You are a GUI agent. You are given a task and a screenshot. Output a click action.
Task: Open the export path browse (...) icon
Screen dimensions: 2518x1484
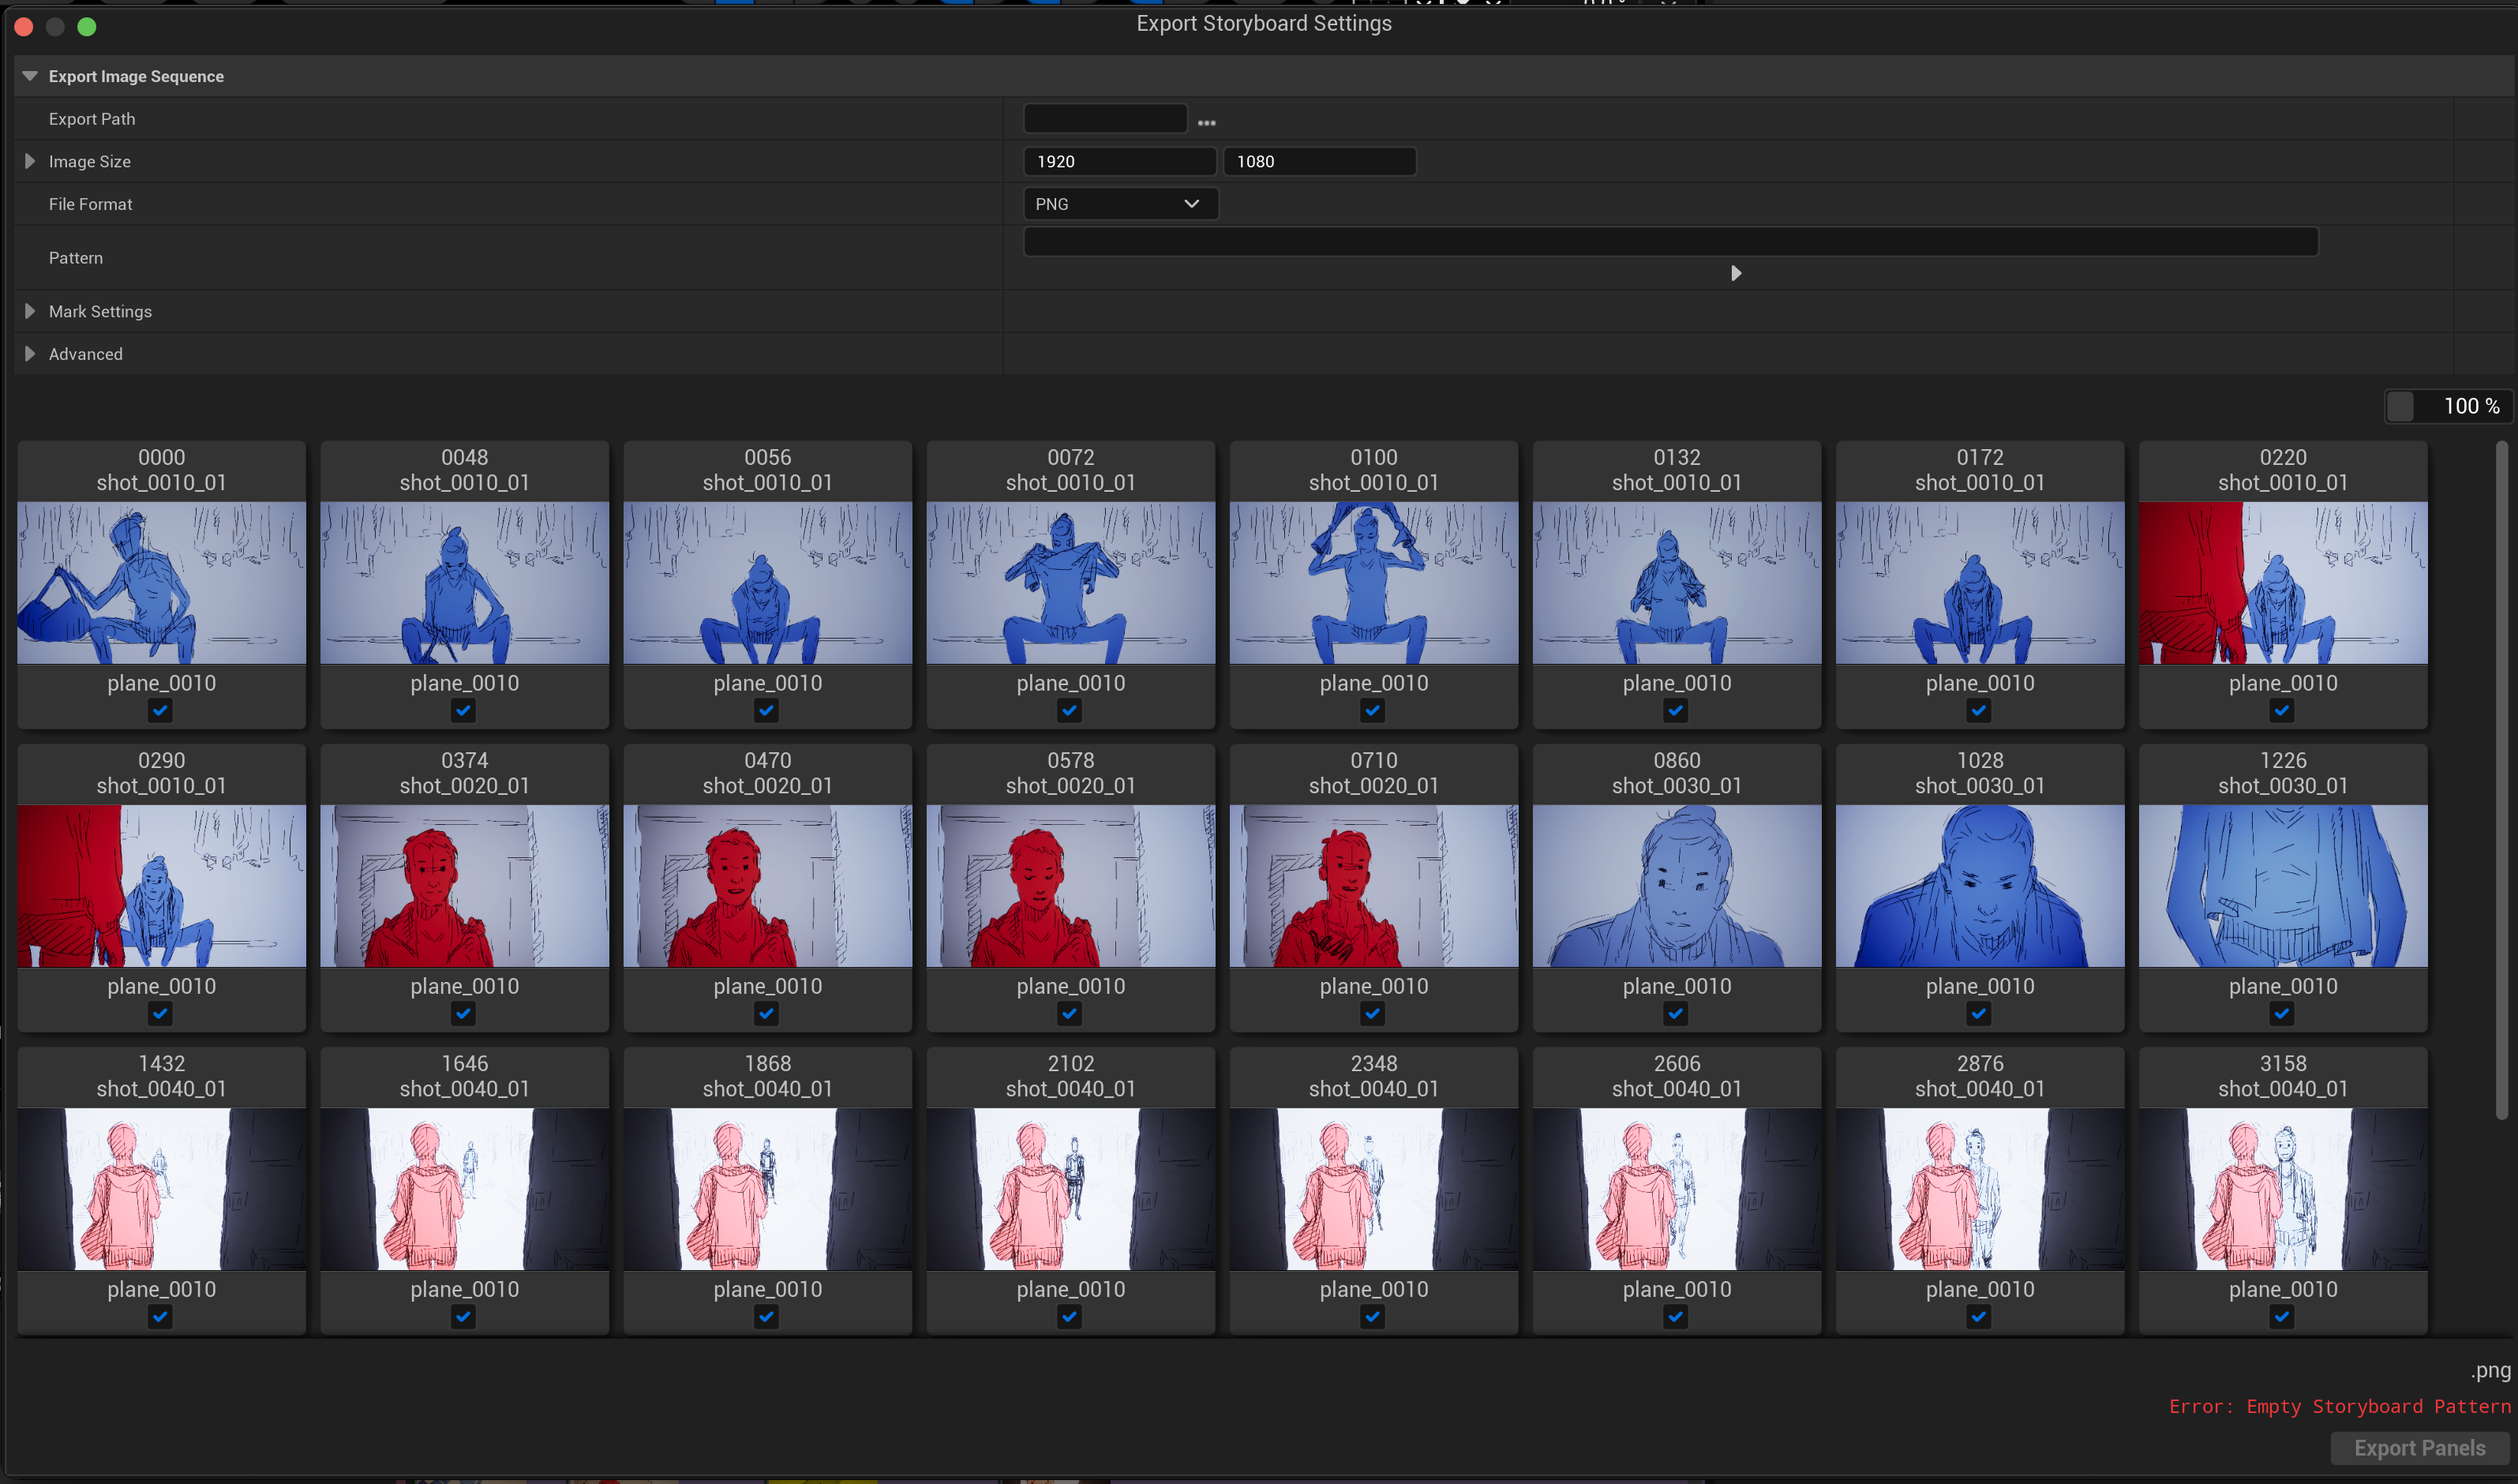pos(1207,121)
